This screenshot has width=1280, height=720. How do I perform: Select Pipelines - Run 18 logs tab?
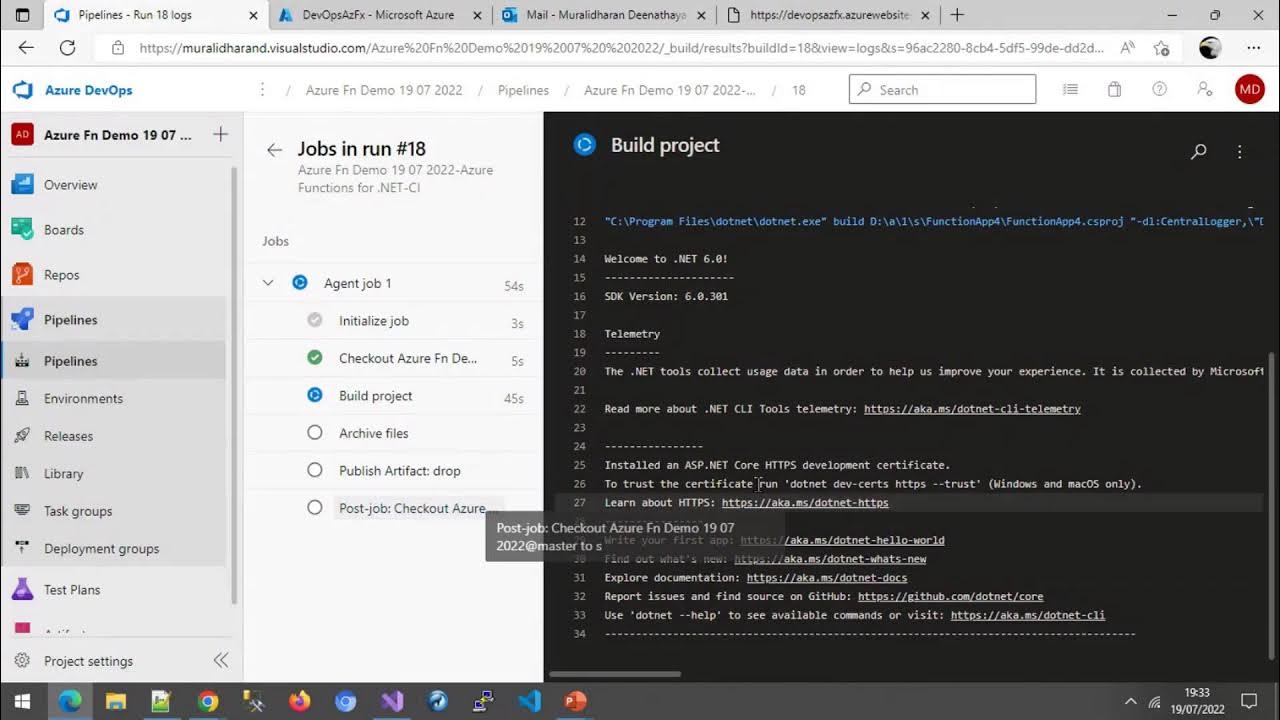point(155,15)
